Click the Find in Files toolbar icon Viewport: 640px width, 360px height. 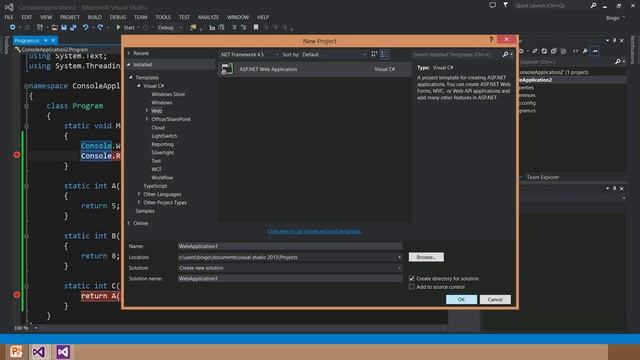(x=193, y=27)
